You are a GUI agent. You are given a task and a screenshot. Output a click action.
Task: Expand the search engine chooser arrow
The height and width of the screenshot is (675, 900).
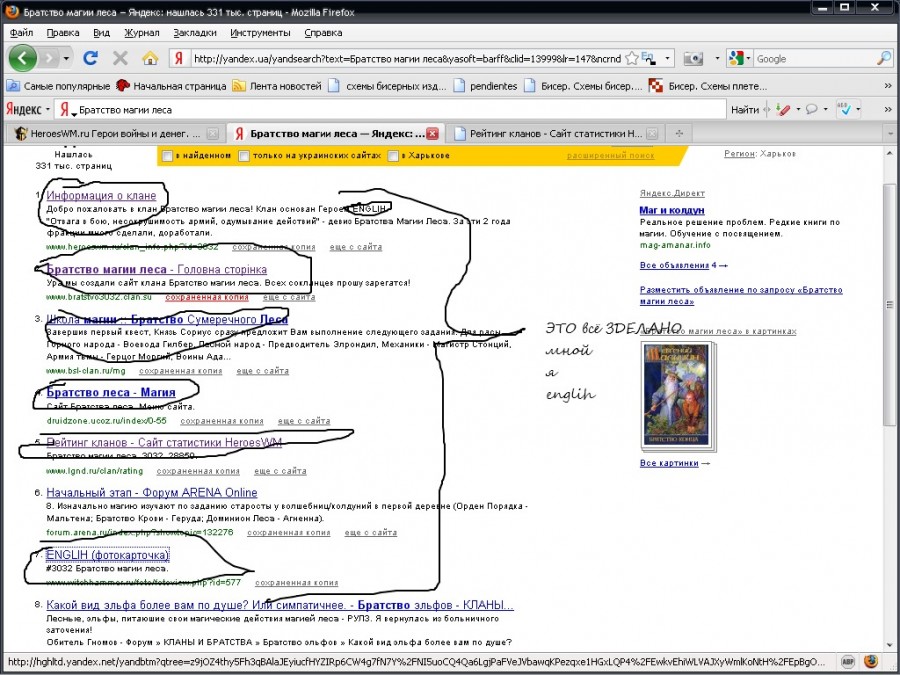[748, 59]
